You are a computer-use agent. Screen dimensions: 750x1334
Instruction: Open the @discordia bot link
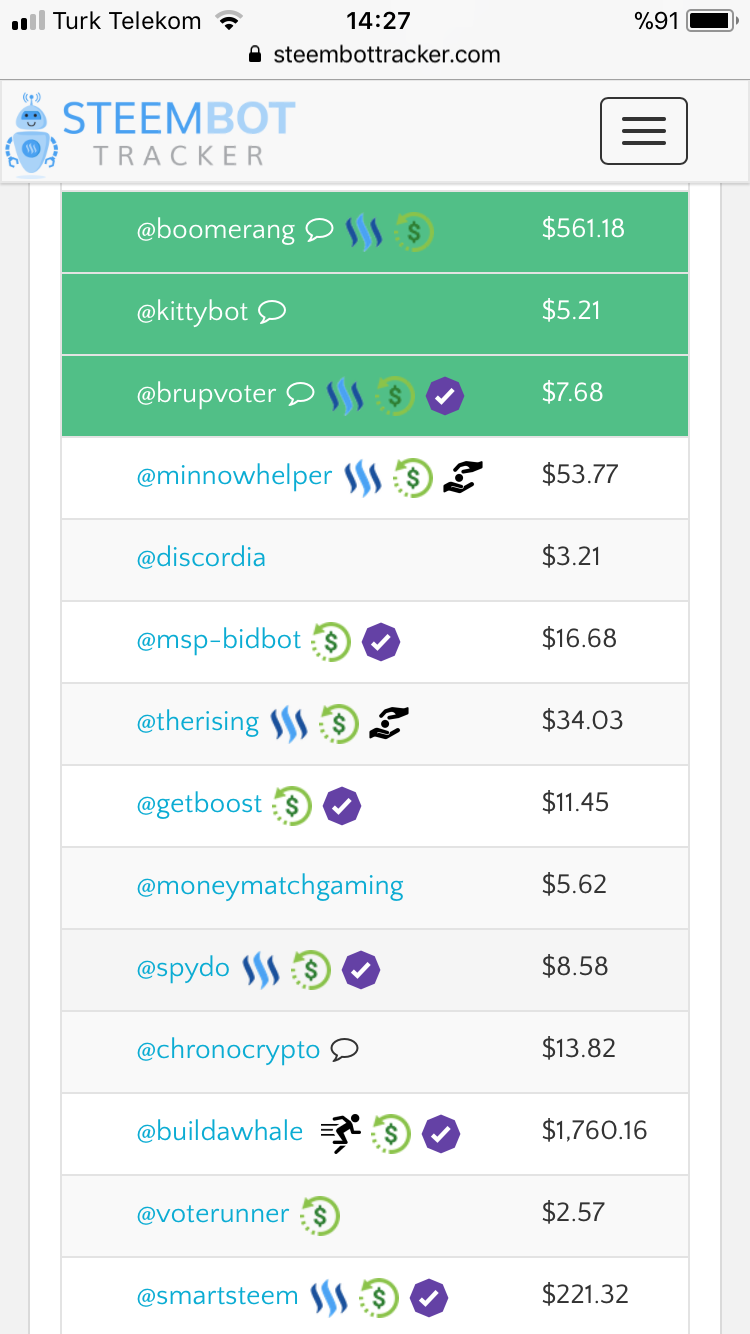point(201,557)
